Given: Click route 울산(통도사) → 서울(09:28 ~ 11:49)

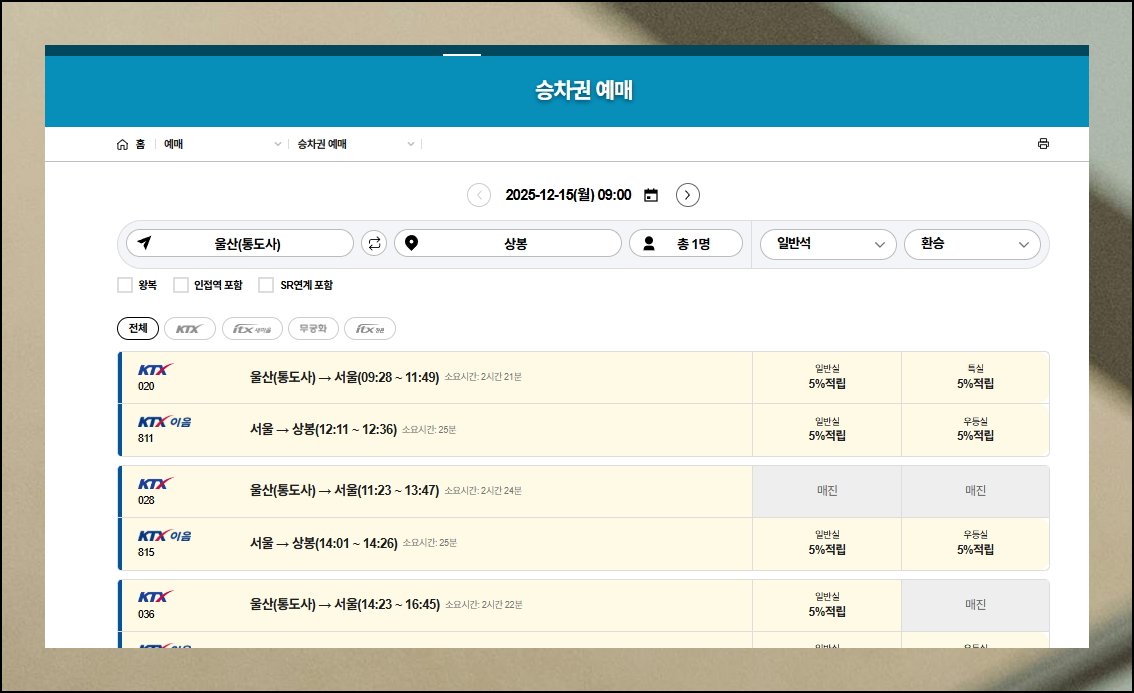Looking at the screenshot, I should point(345,378).
